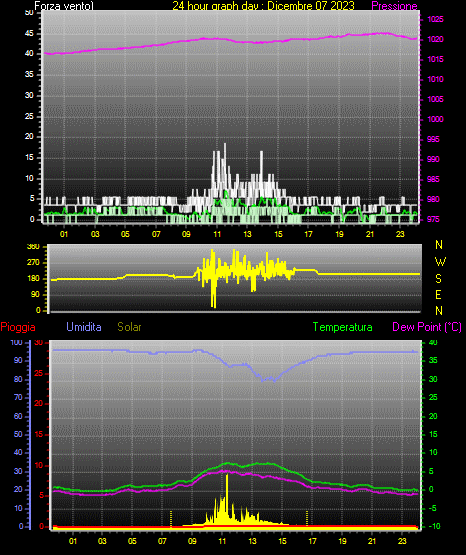Click the 25 value on red rain axis

[x=39, y=373]
